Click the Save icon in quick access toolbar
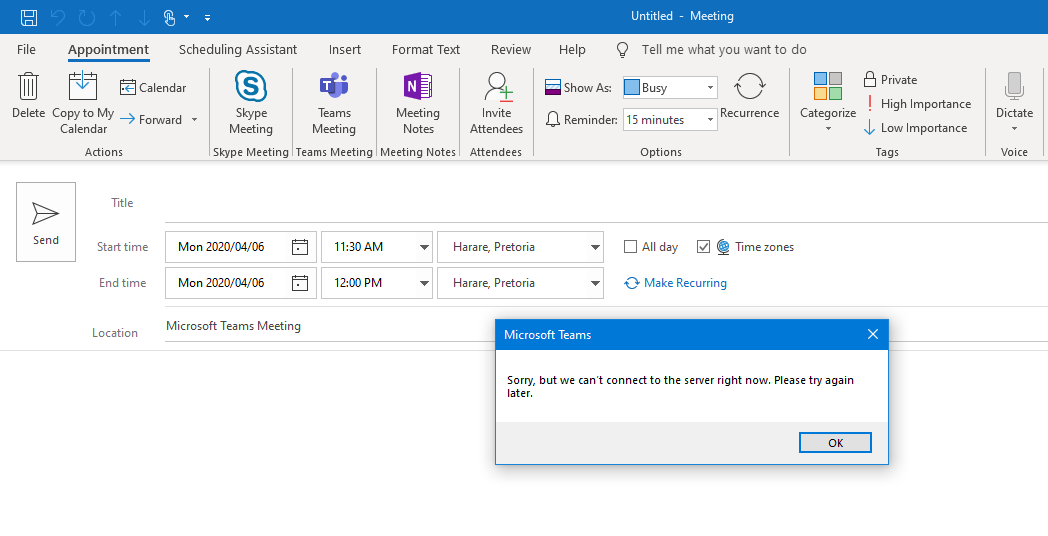The image size is (1048, 536). coord(29,17)
